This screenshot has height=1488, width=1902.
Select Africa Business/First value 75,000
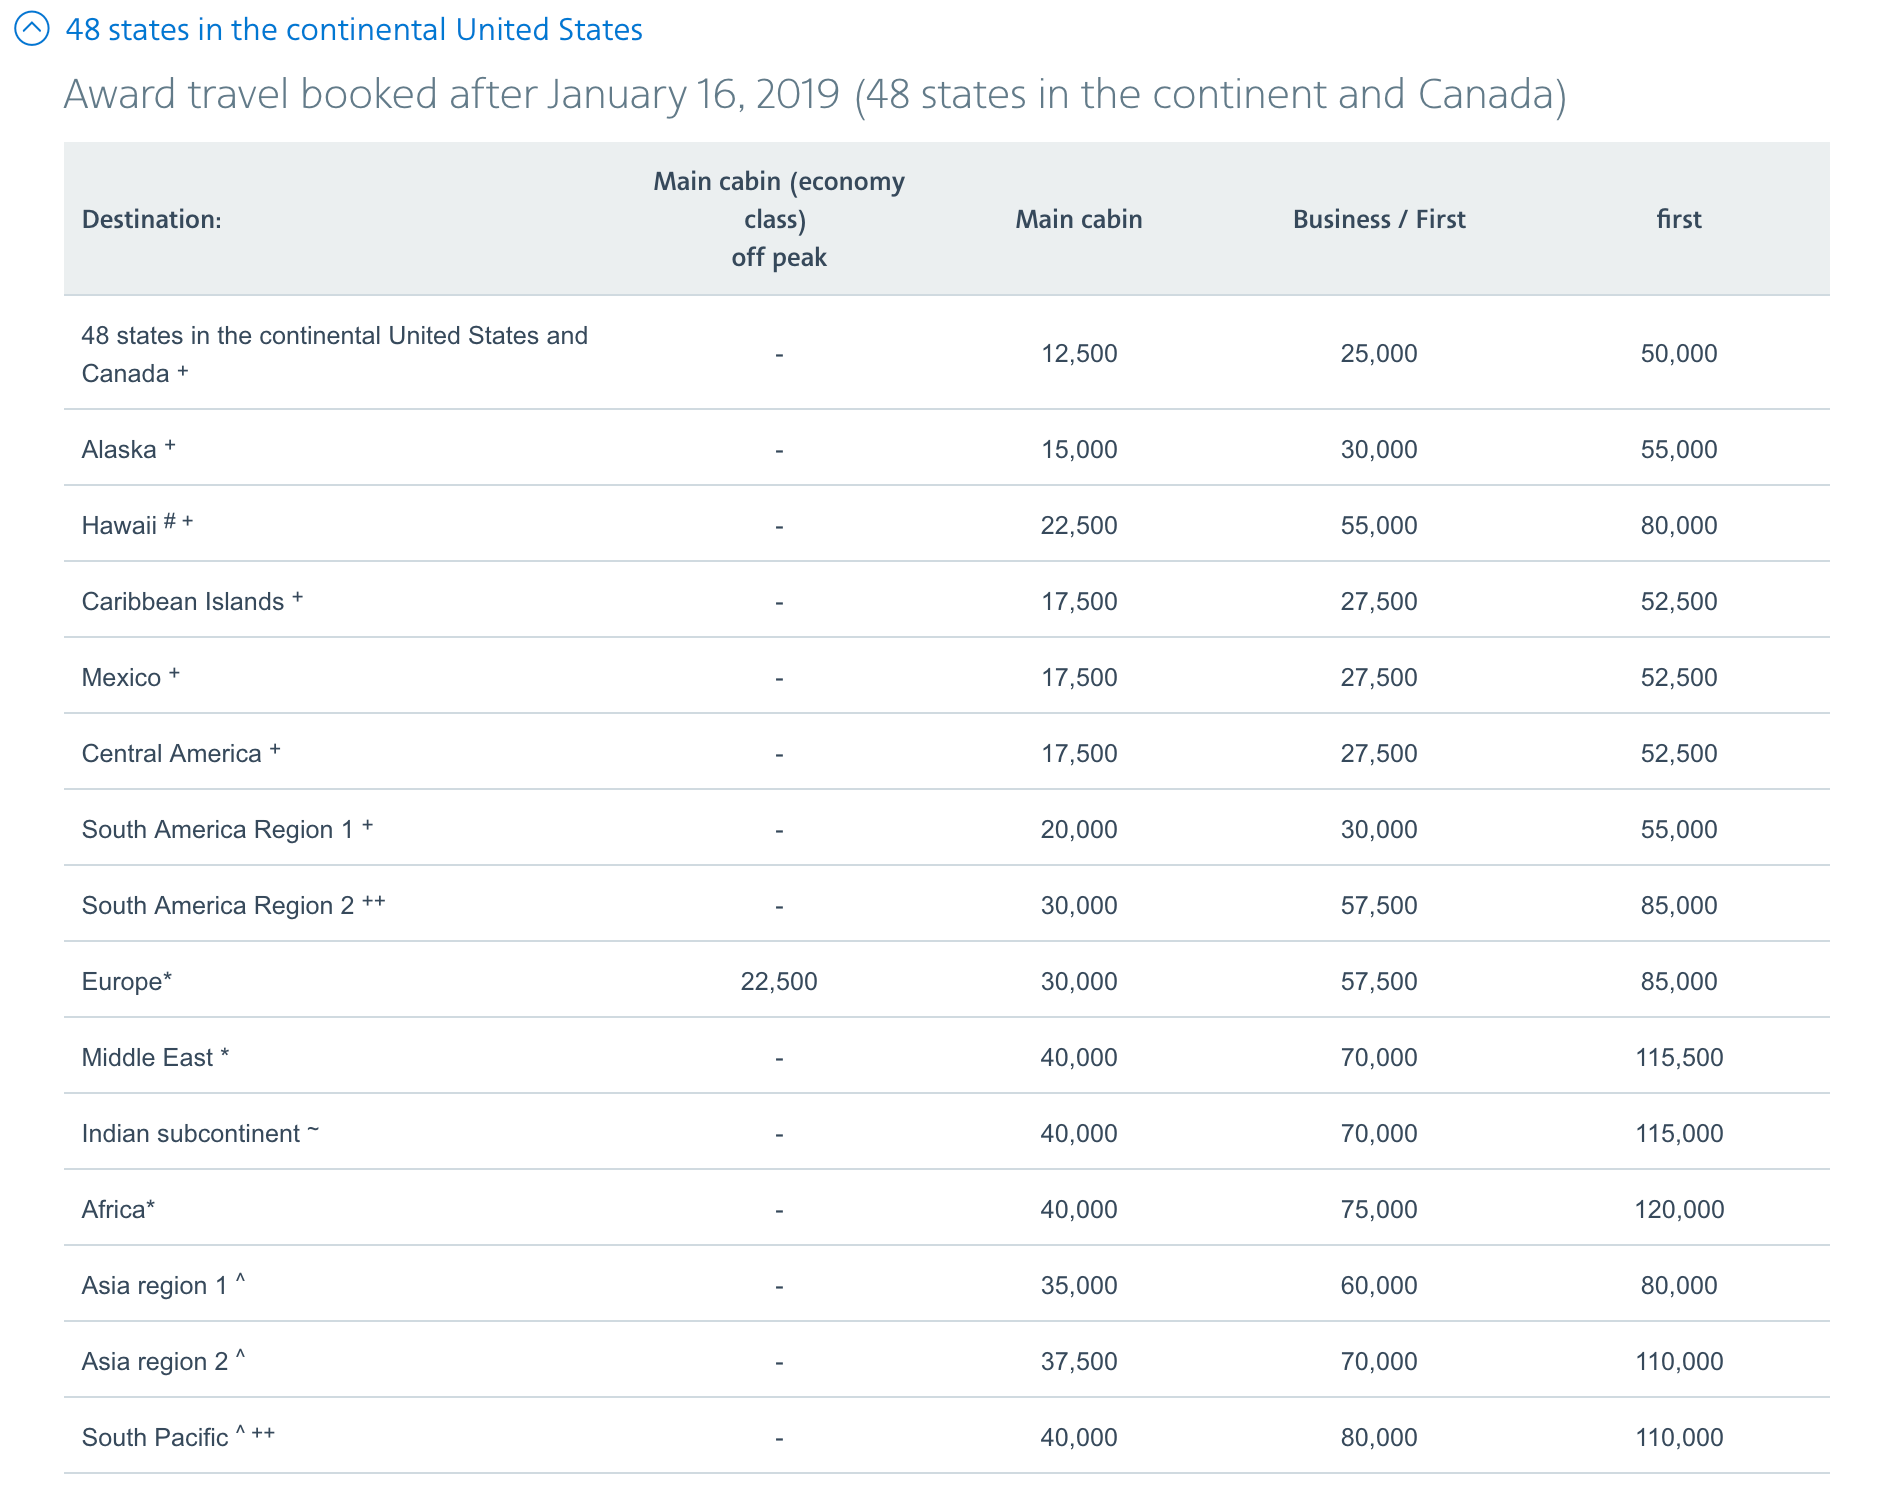tap(1379, 1209)
